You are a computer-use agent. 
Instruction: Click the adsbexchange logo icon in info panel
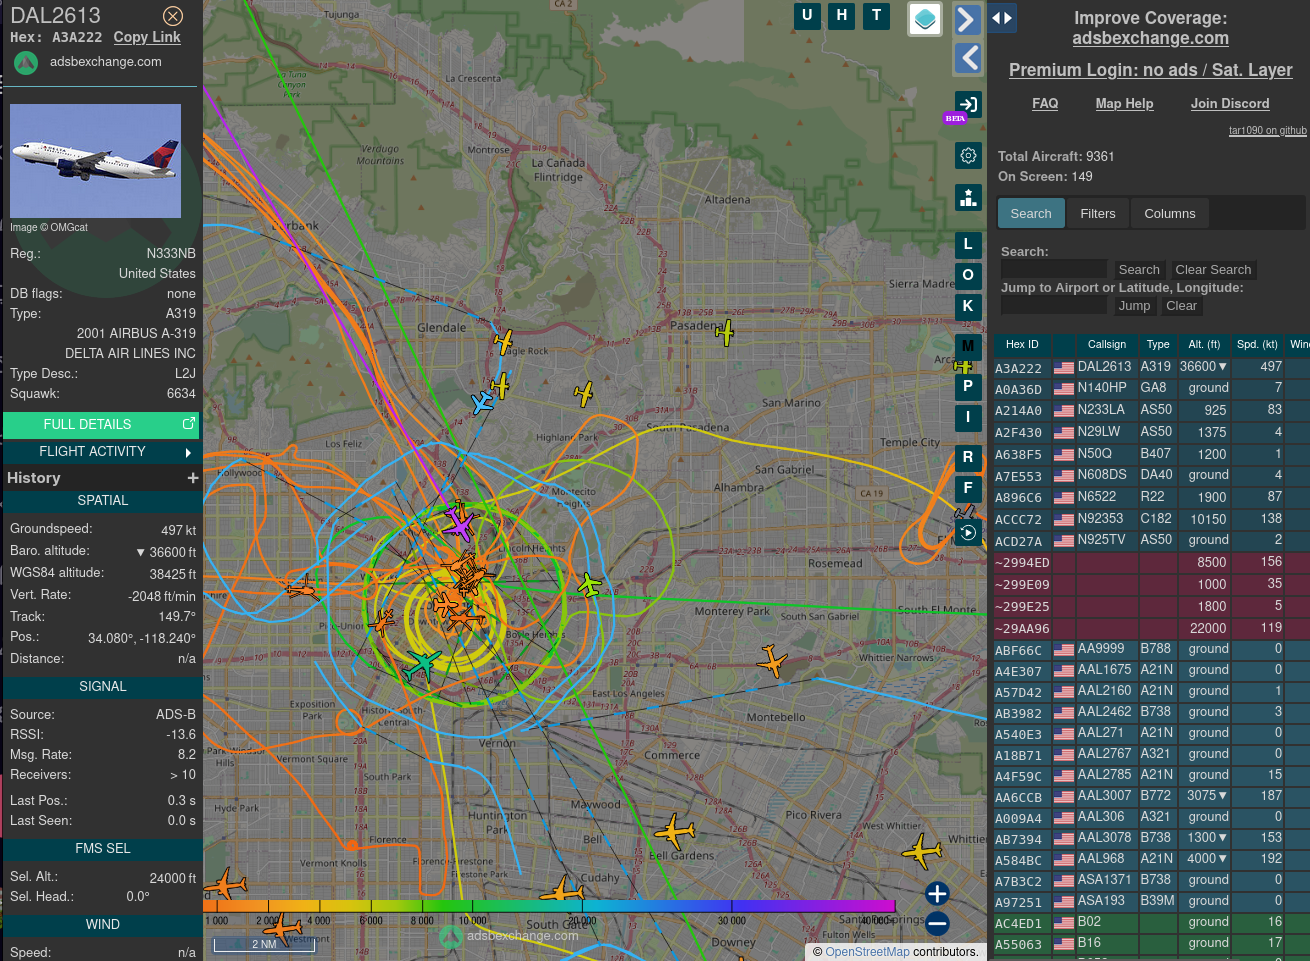coord(26,62)
